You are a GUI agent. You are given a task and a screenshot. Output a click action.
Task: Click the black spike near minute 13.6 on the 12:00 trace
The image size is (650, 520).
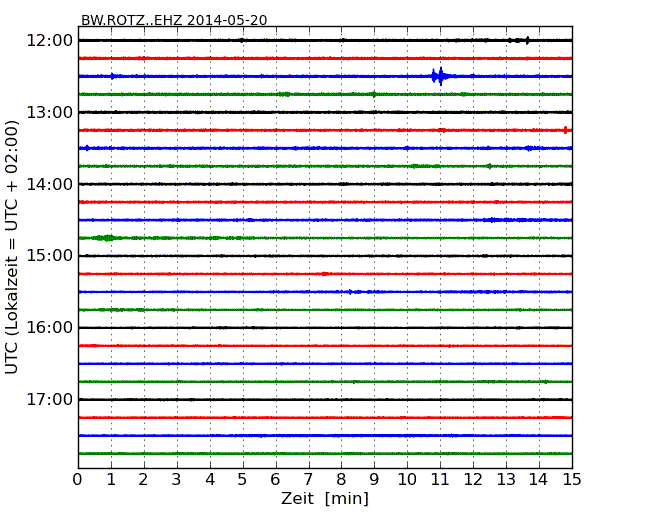coord(527,40)
